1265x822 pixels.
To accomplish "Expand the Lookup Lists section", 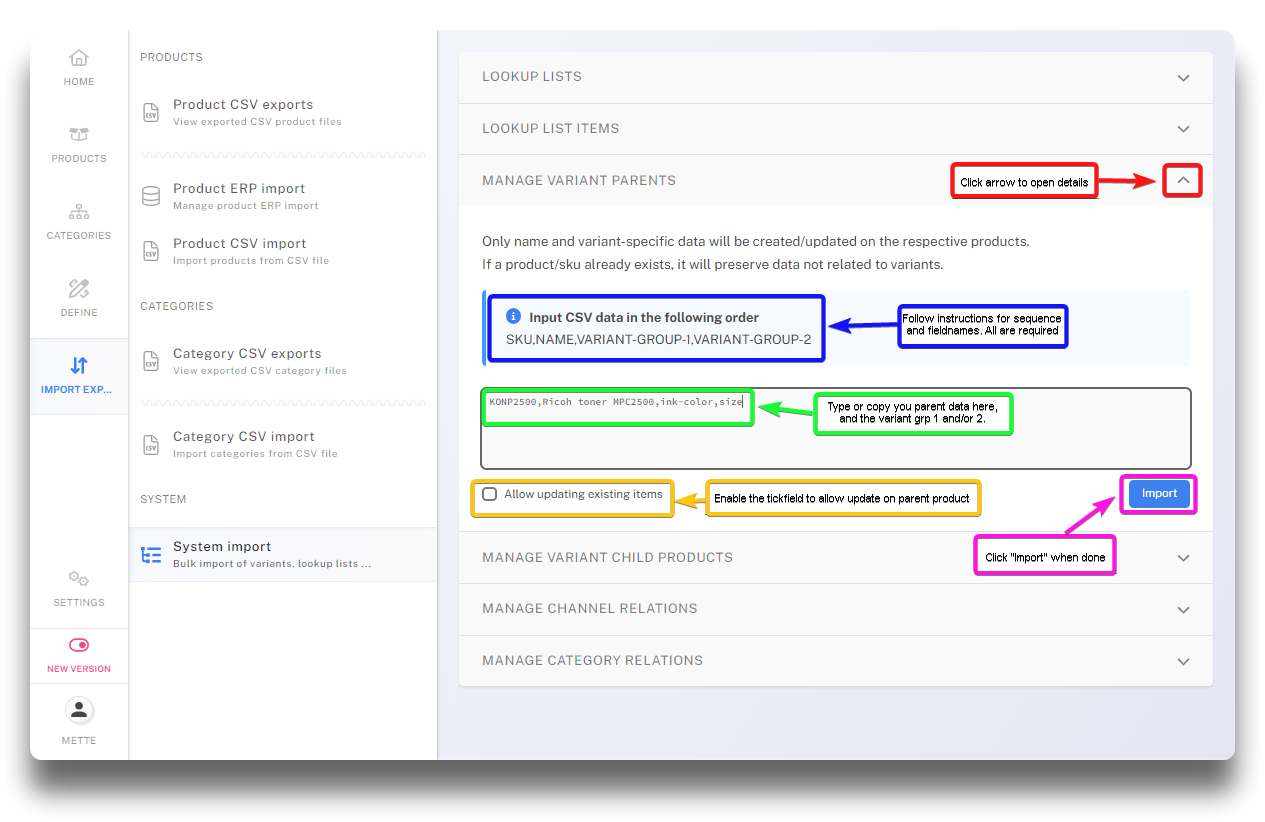I will coord(1183,78).
